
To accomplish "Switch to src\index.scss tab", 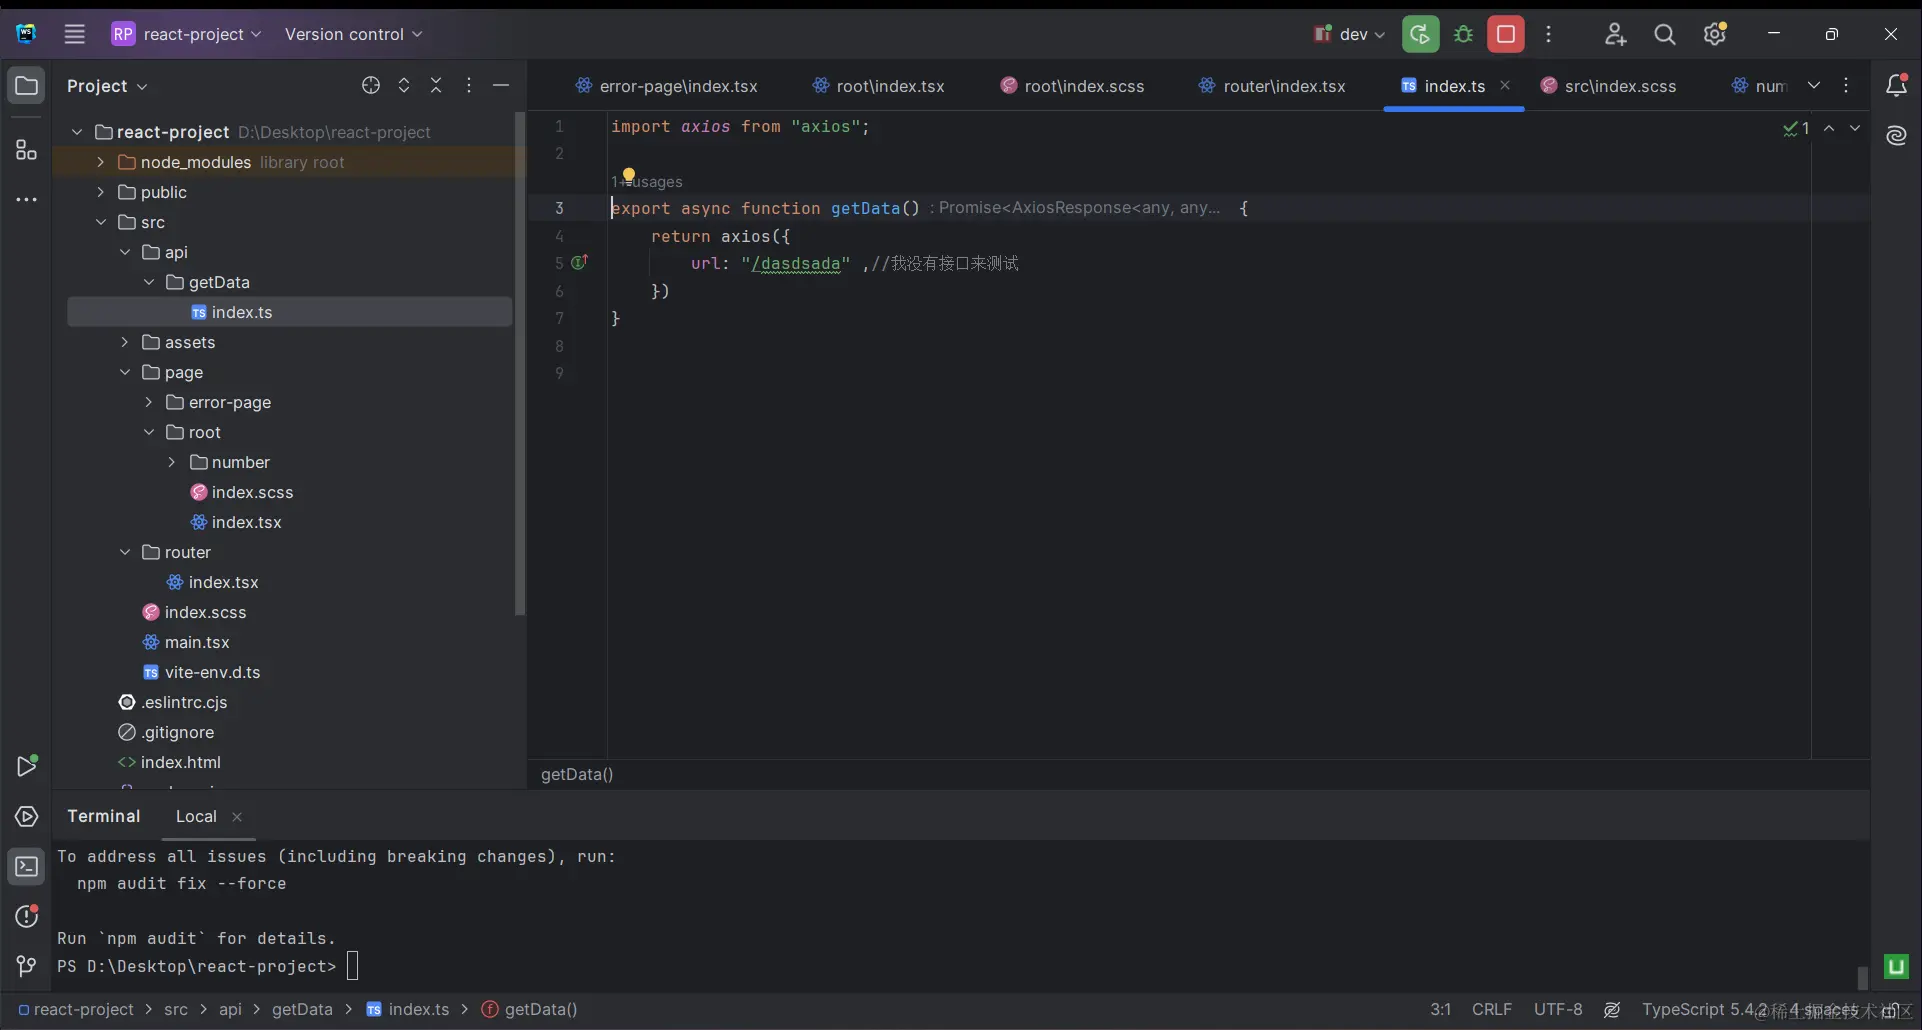I will (1608, 86).
